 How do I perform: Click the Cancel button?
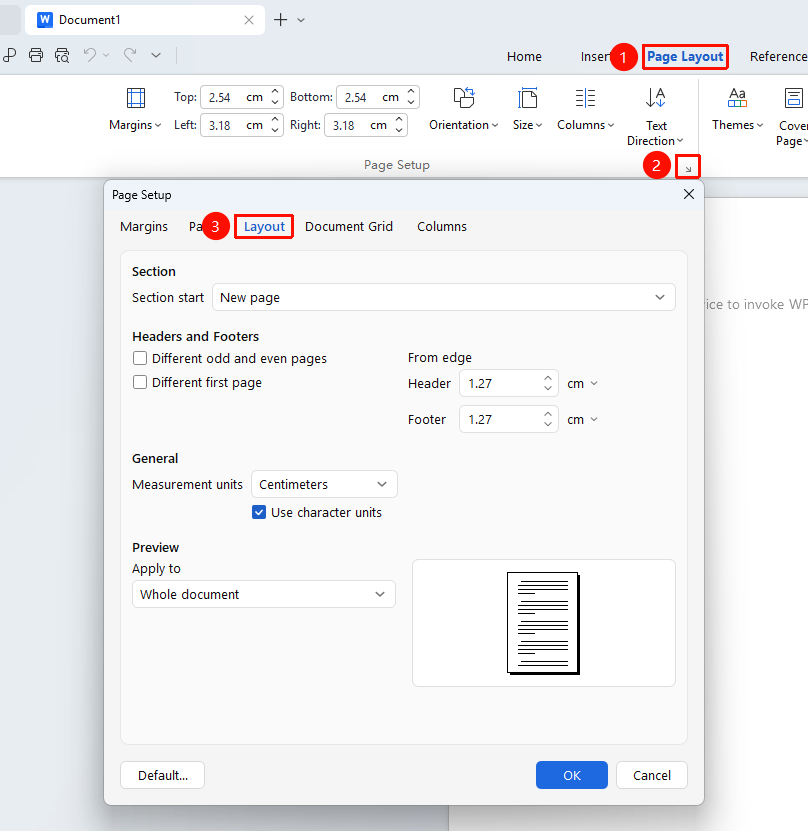(x=652, y=775)
